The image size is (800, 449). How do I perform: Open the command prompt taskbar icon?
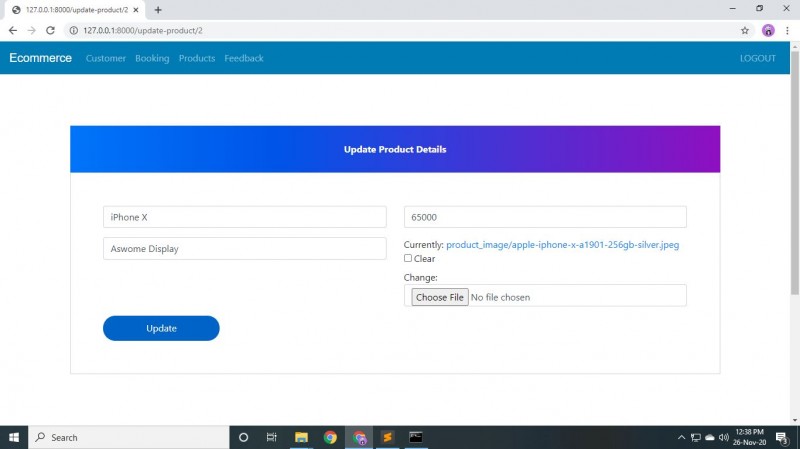point(416,437)
